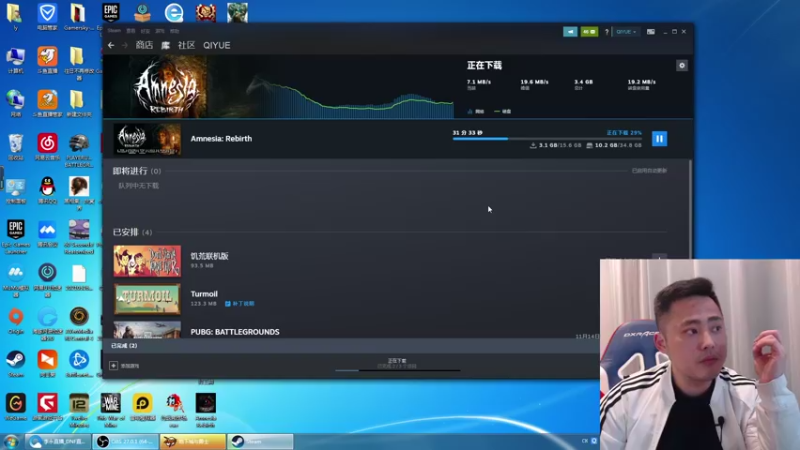Click the auto-update enabled text link
Image resolution: width=800 pixels, height=450 pixels.
649,171
